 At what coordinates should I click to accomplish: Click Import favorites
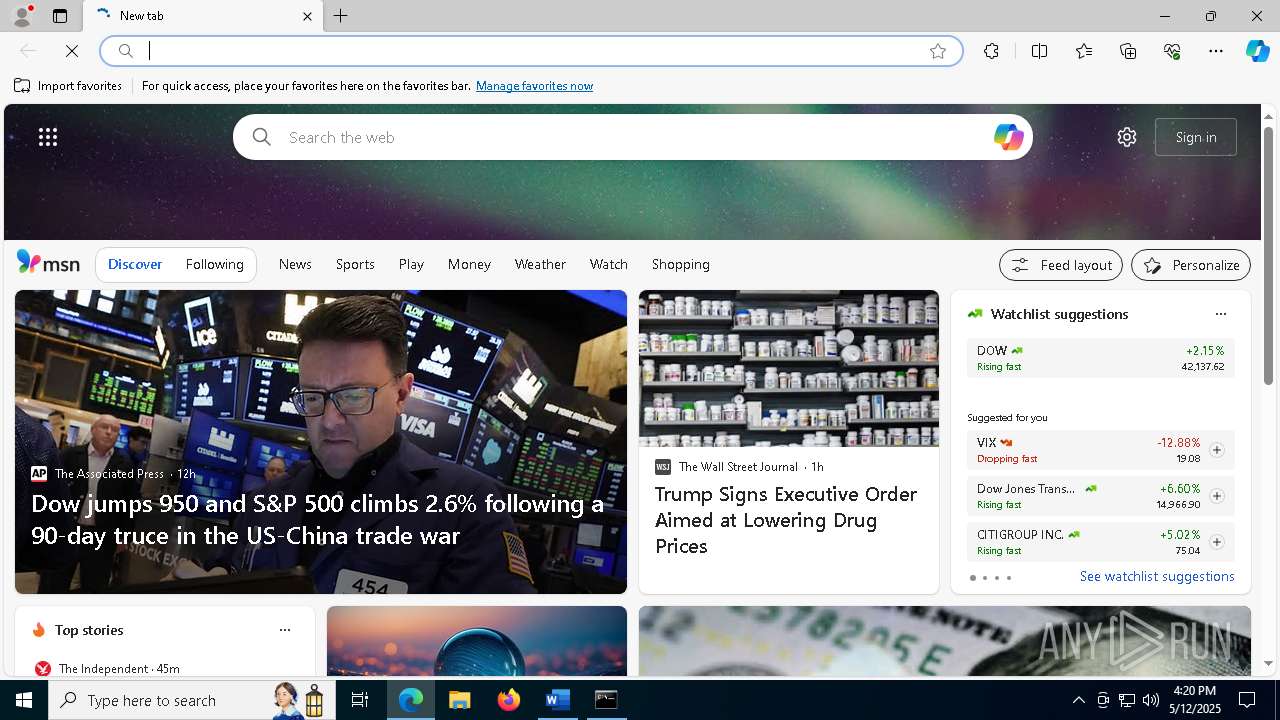(68, 86)
